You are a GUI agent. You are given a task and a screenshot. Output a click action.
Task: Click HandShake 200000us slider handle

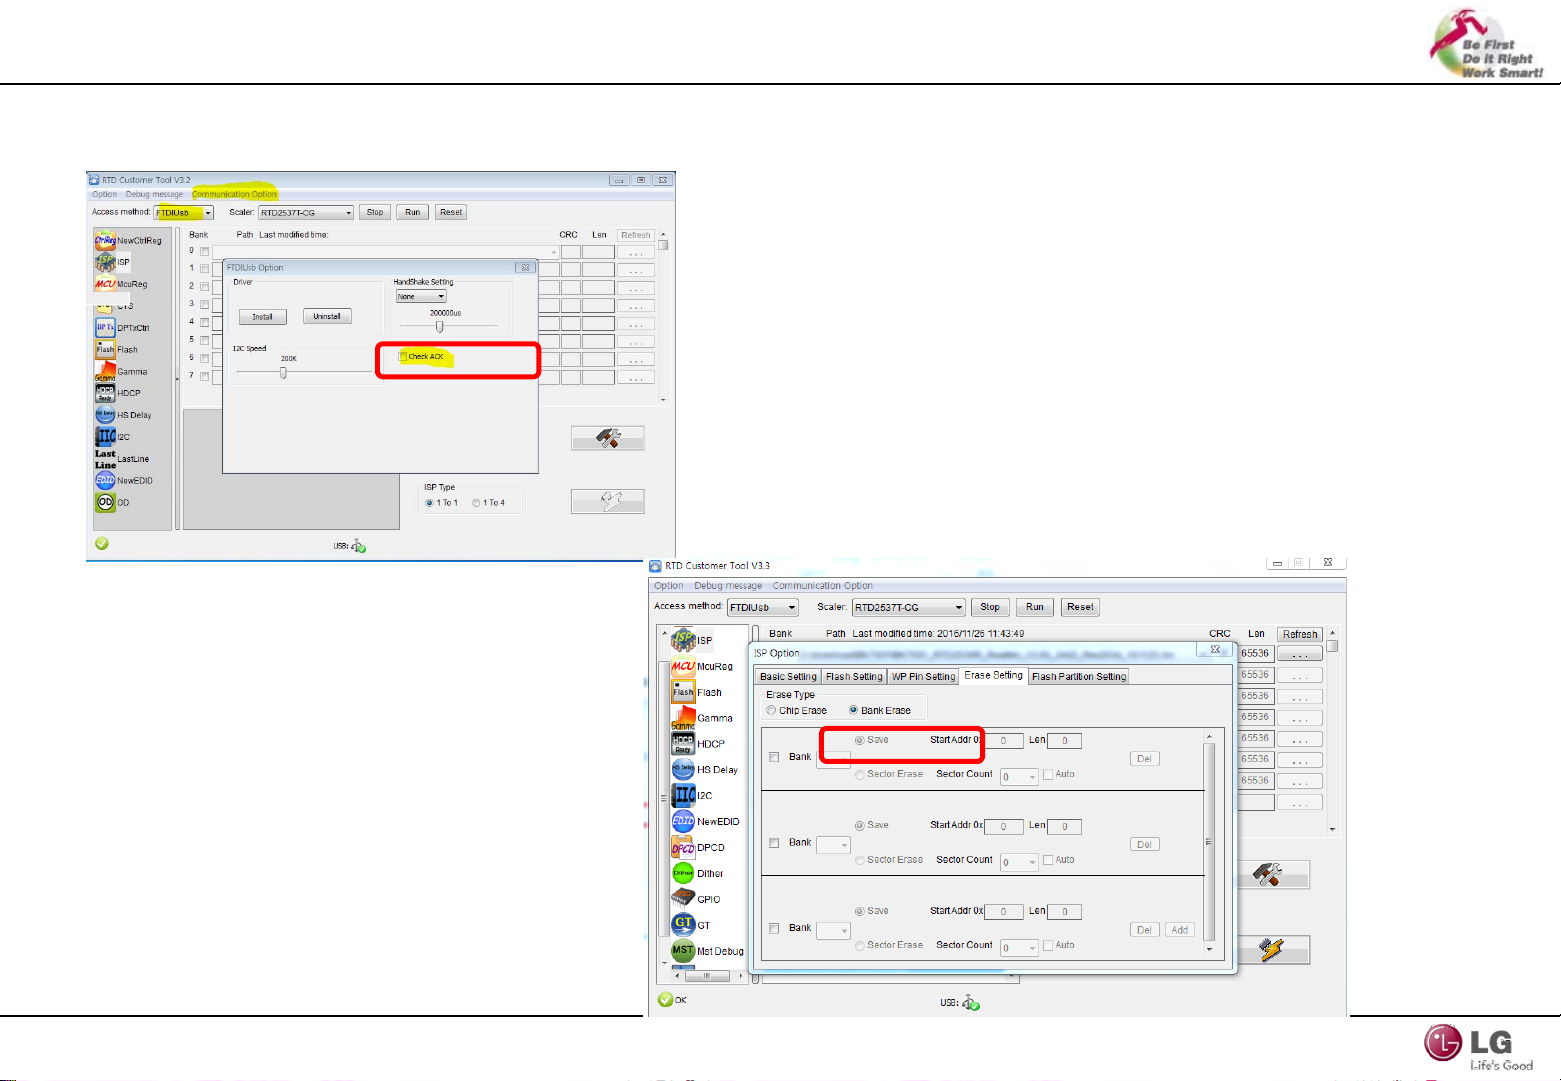pyautogui.click(x=439, y=326)
